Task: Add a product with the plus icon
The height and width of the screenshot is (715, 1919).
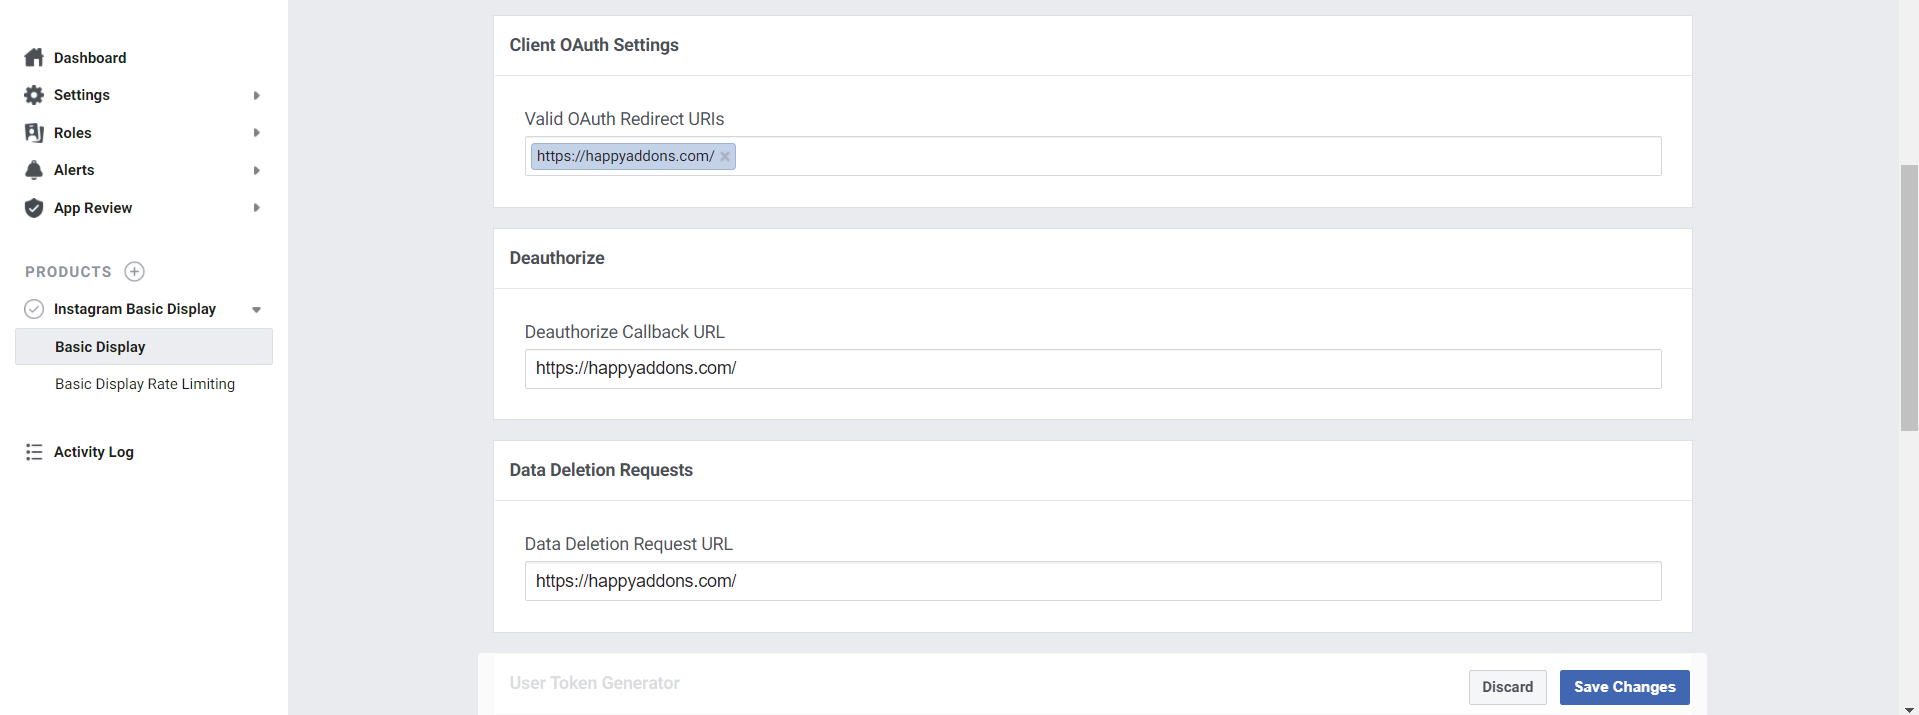Action: pyautogui.click(x=134, y=271)
